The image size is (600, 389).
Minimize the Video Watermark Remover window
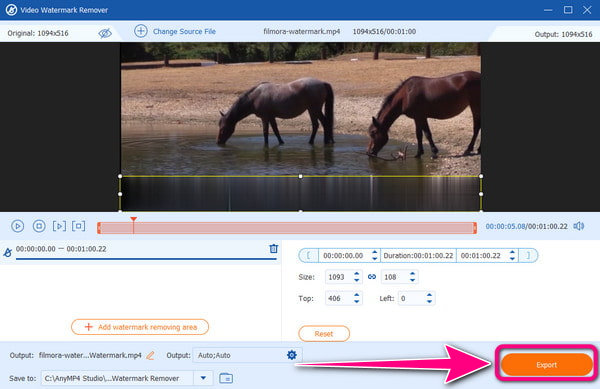click(x=548, y=10)
